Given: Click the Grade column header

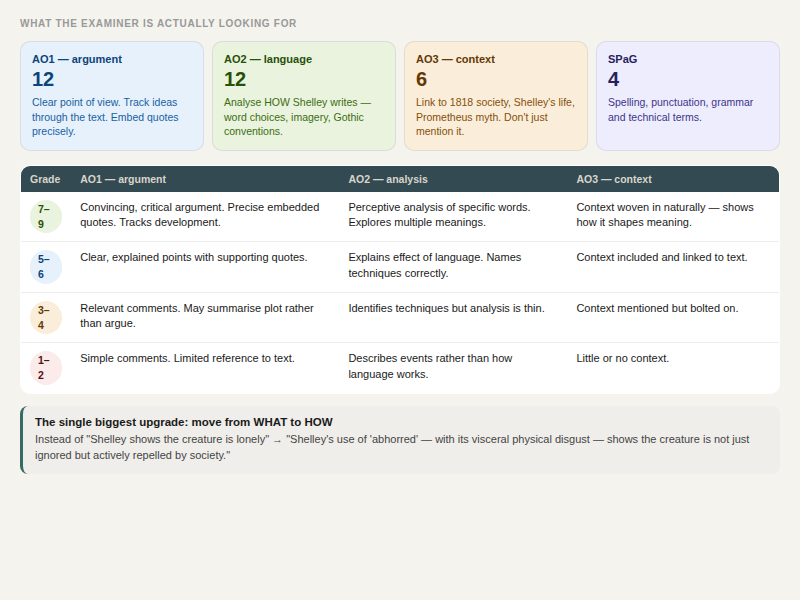Looking at the screenshot, I should 44,180.
